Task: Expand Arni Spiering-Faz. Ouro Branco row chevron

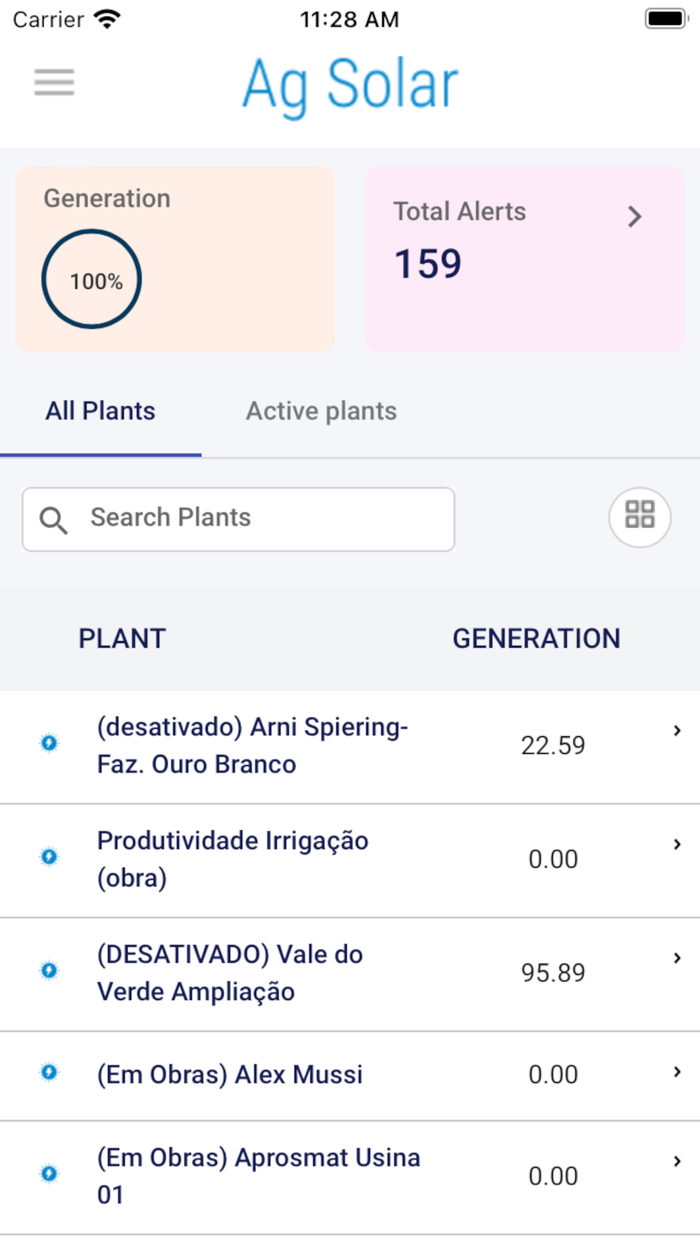Action: click(677, 731)
